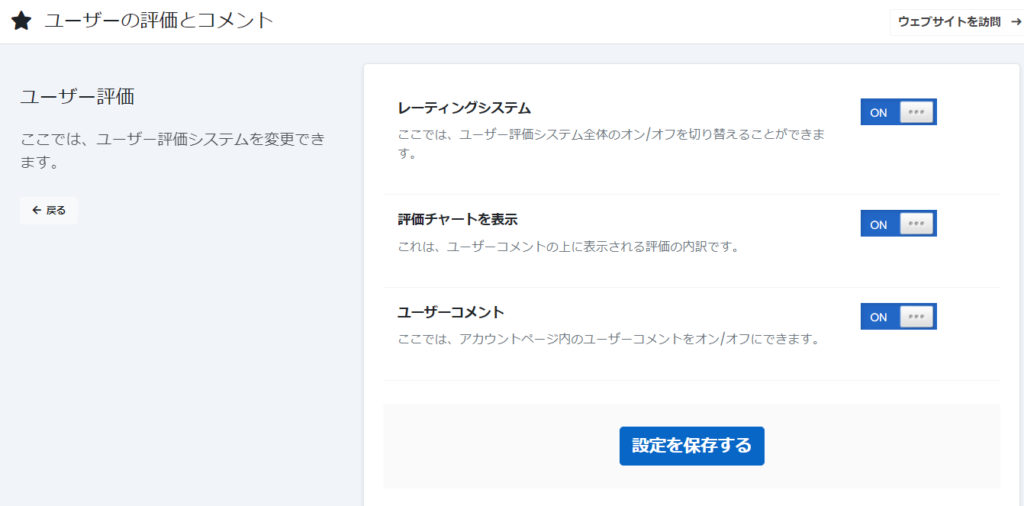Click the grip handle on ユーザーコメント switch
1024x506 pixels.
click(x=916, y=317)
